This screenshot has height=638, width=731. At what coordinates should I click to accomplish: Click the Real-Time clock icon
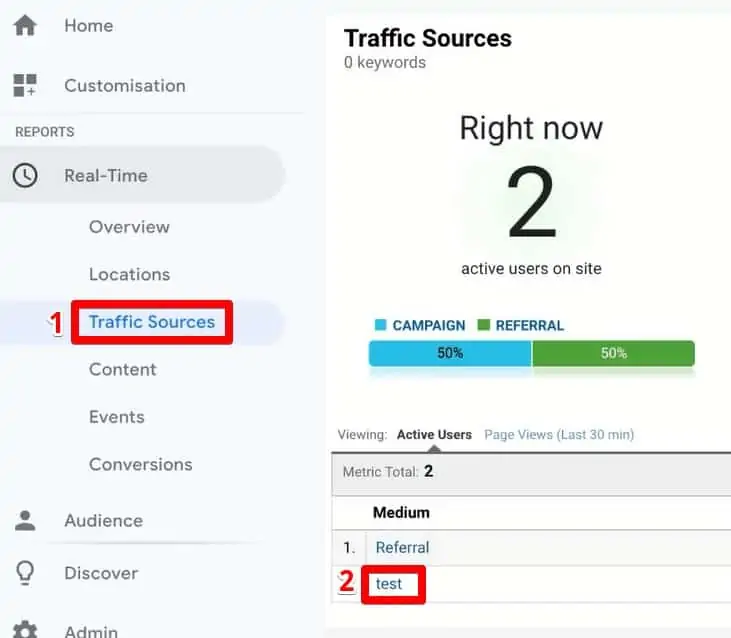point(25,176)
